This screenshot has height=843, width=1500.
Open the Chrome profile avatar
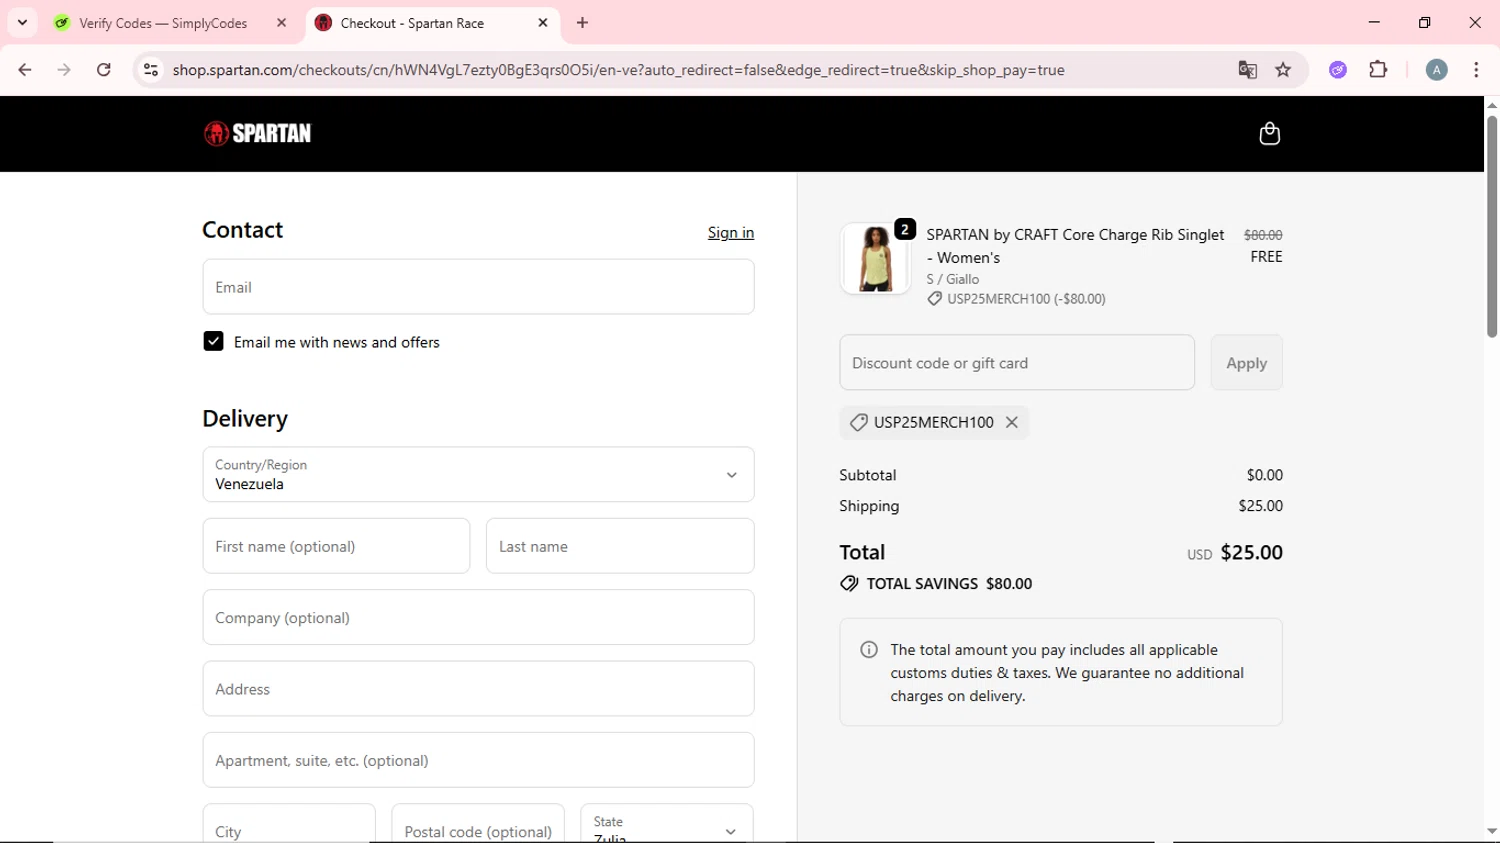[x=1436, y=70]
